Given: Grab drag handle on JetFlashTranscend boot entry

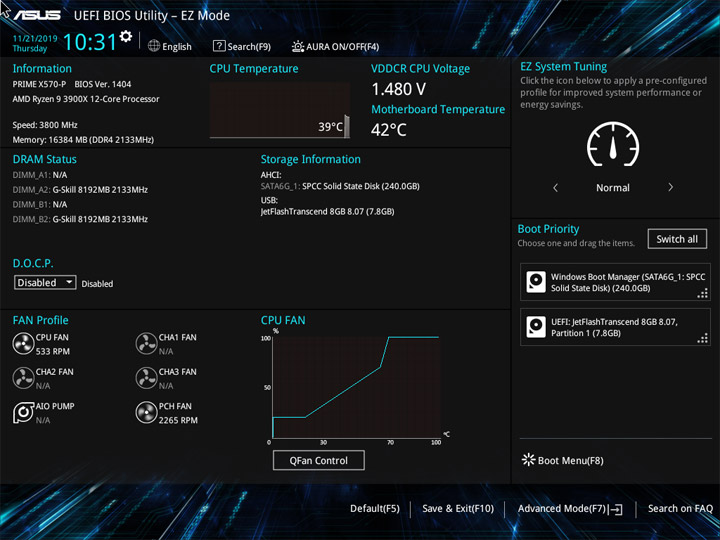Looking at the screenshot, I should pos(703,338).
